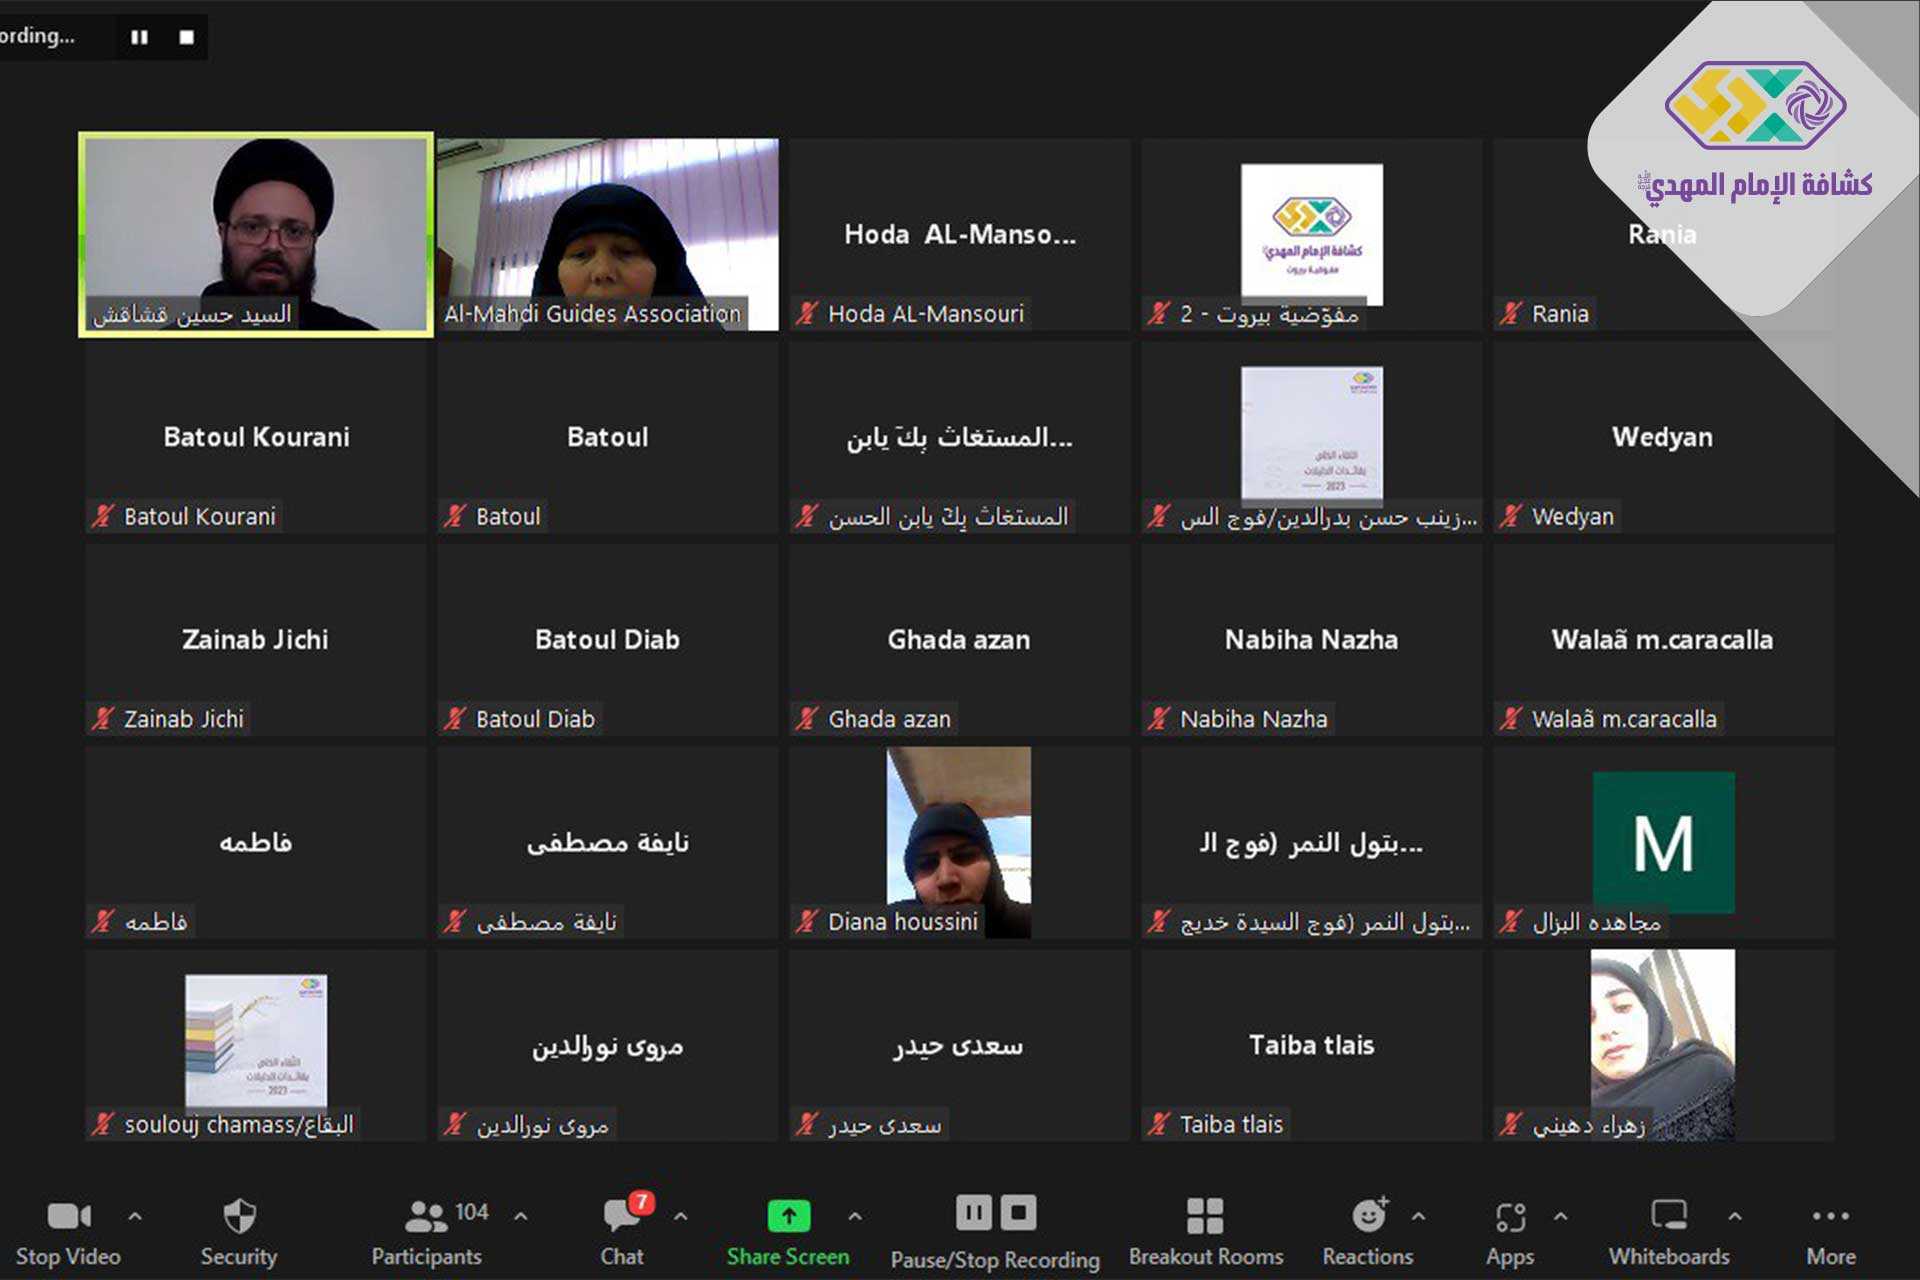Open the Participants panel
1920x1280 pixels.
coord(427,1216)
